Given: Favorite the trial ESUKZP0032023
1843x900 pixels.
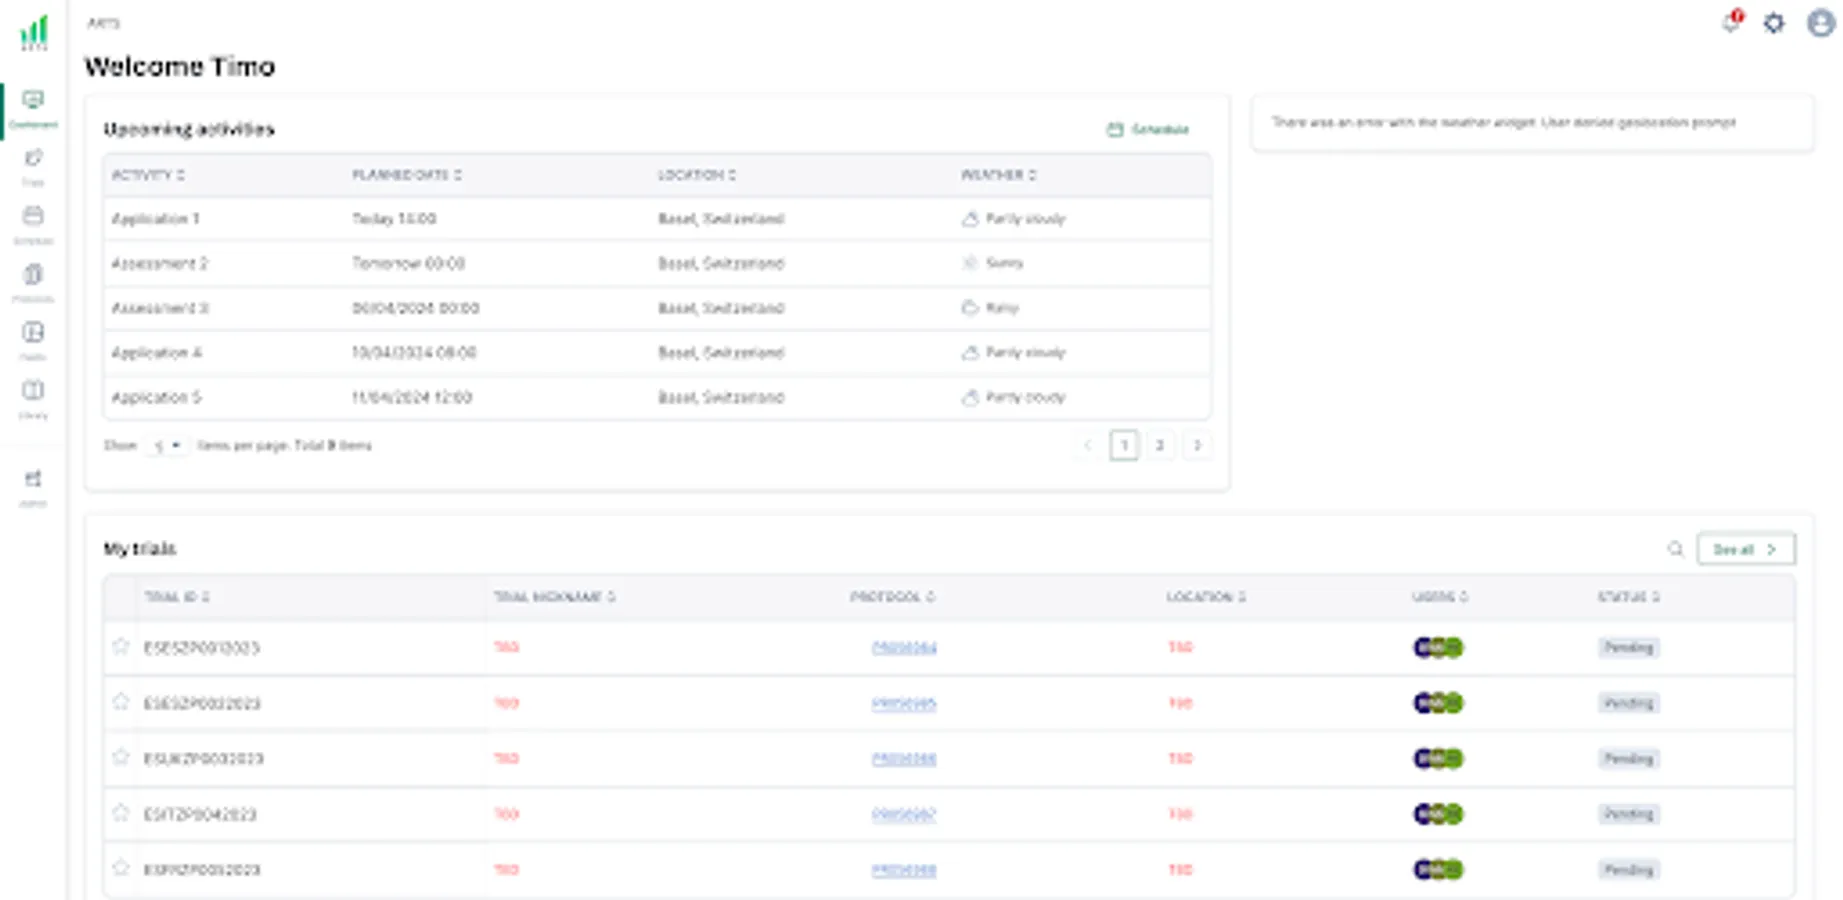Looking at the screenshot, I should (x=120, y=758).
